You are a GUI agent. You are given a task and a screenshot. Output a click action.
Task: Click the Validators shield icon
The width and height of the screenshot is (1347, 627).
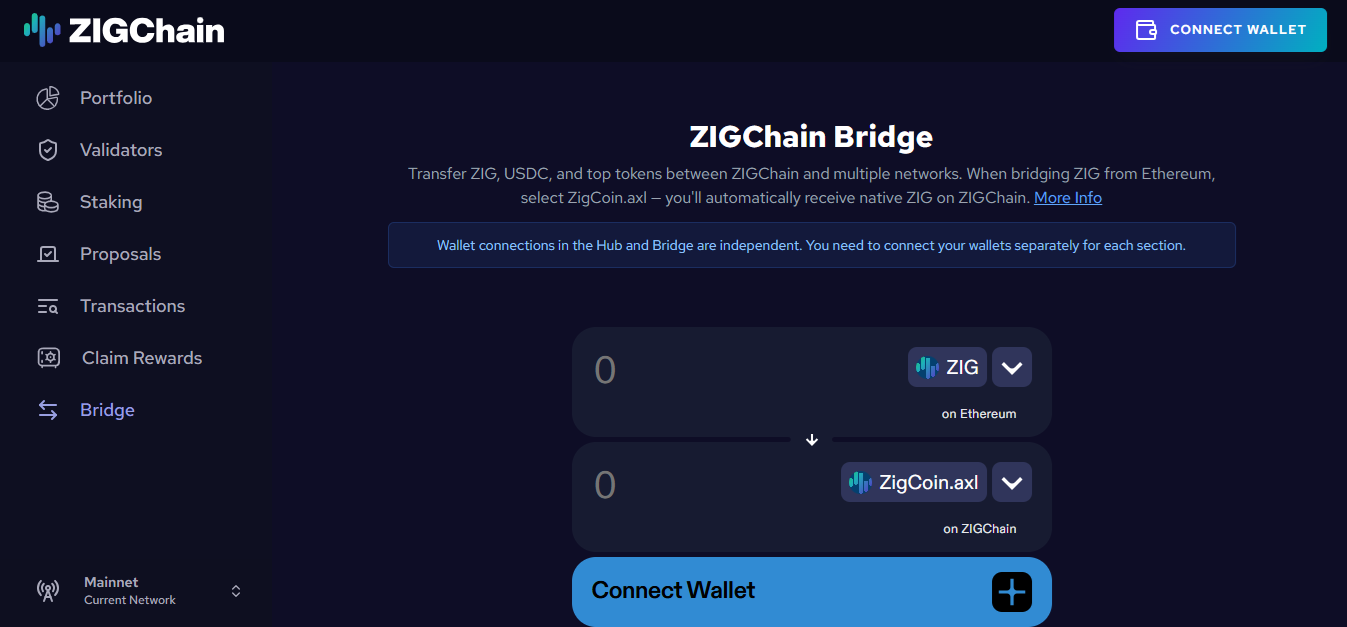(x=48, y=150)
